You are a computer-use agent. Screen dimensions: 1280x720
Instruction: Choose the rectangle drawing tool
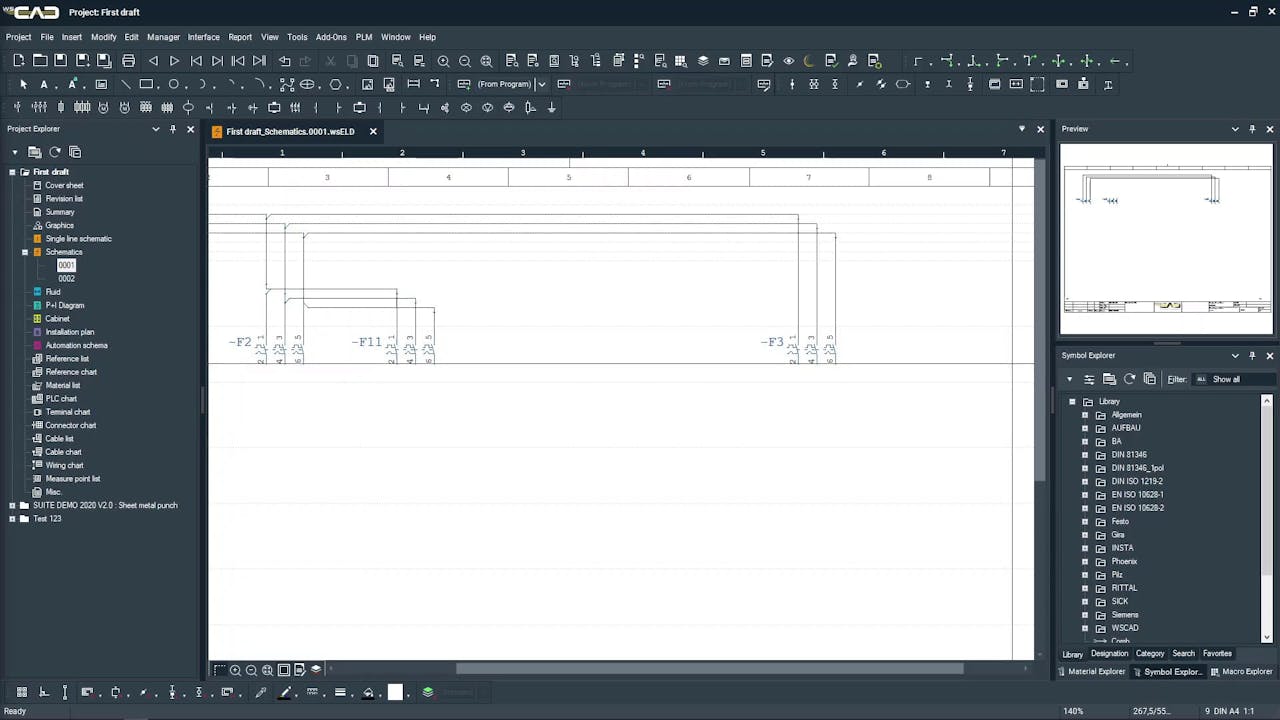click(146, 85)
